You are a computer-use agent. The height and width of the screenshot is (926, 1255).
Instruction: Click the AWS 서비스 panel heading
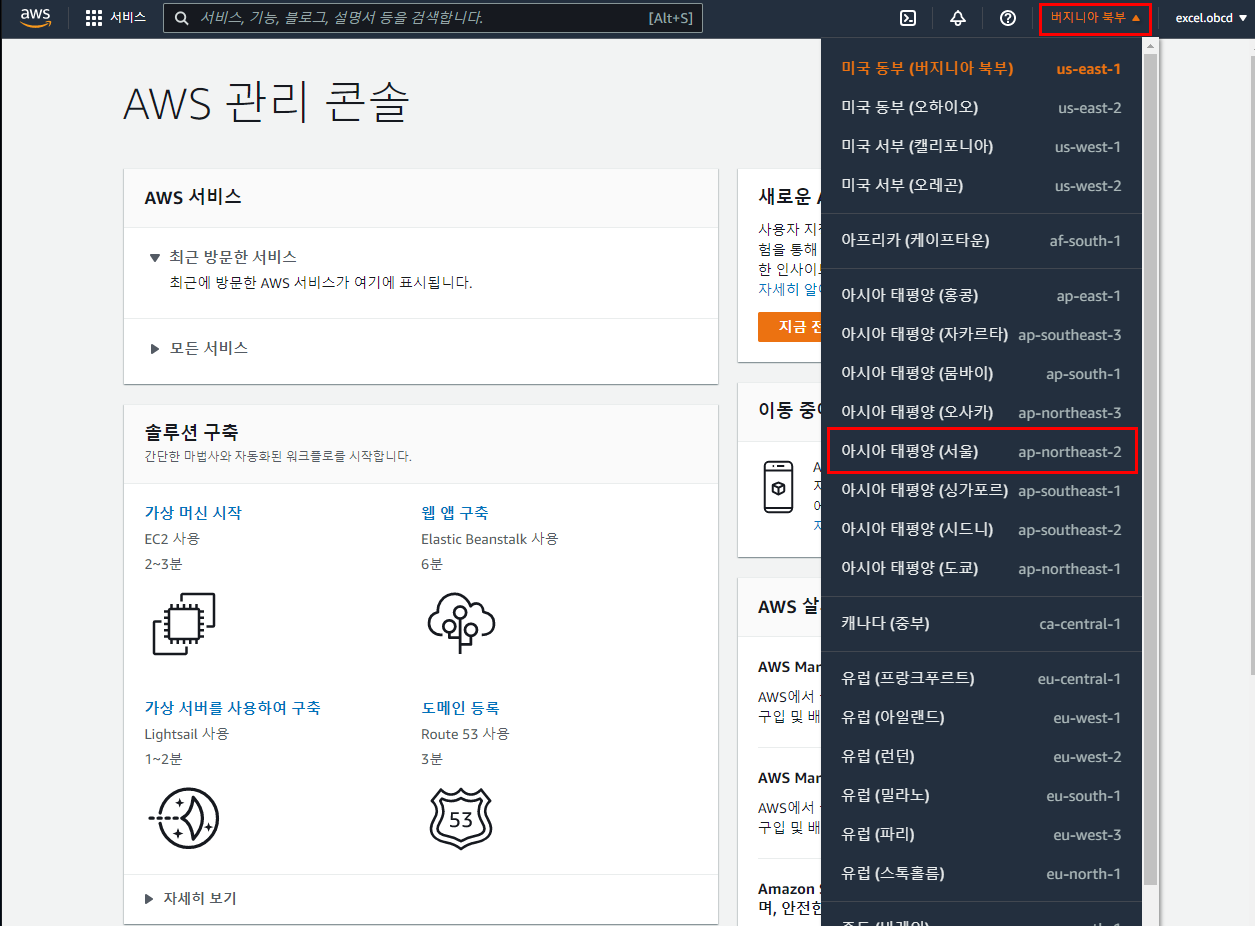(193, 197)
